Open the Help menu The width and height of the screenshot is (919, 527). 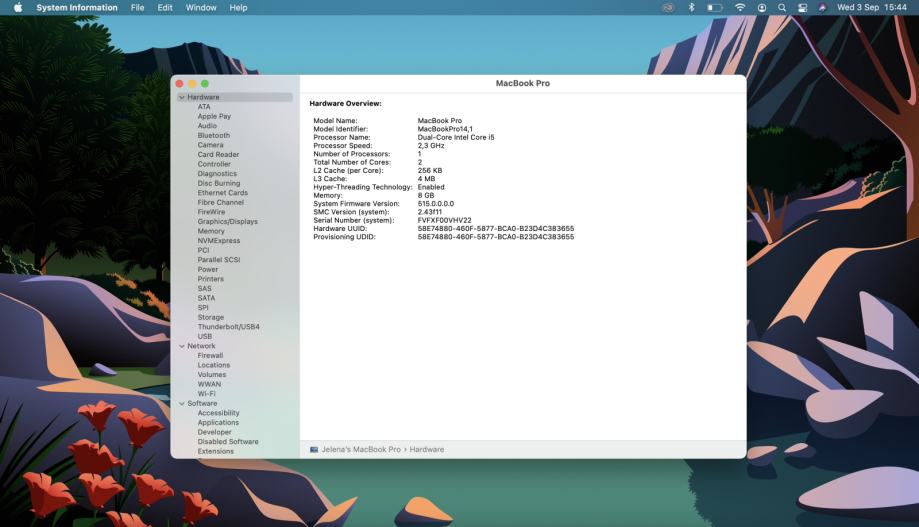[238, 7]
